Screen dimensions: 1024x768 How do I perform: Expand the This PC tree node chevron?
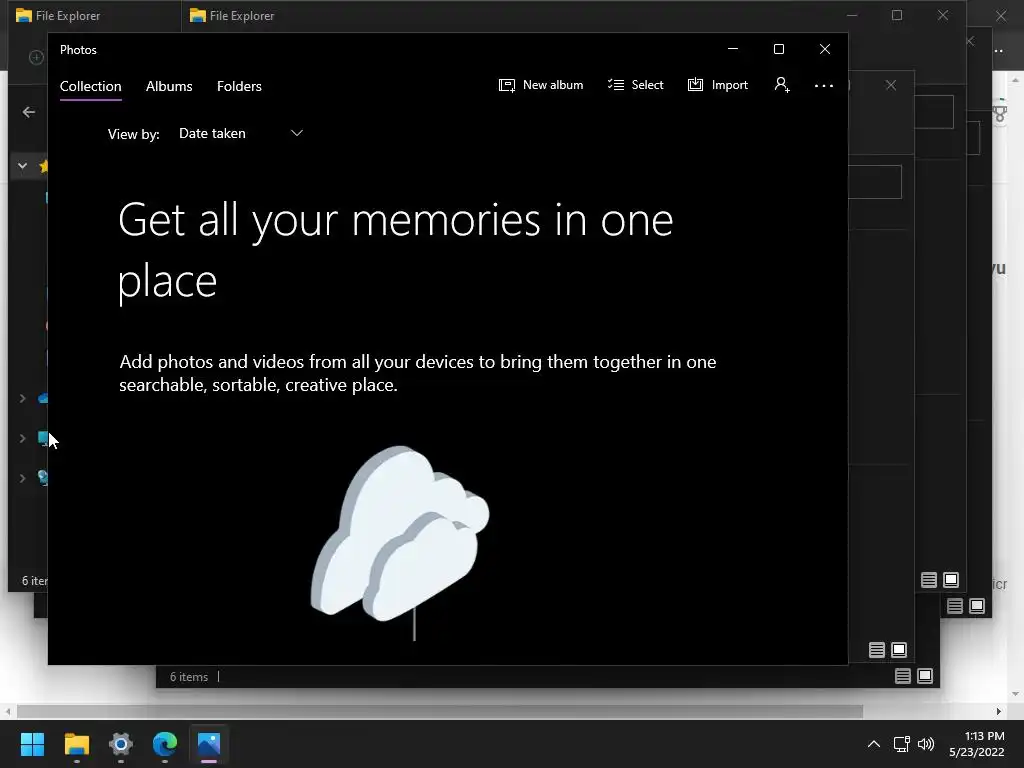pos(22,438)
